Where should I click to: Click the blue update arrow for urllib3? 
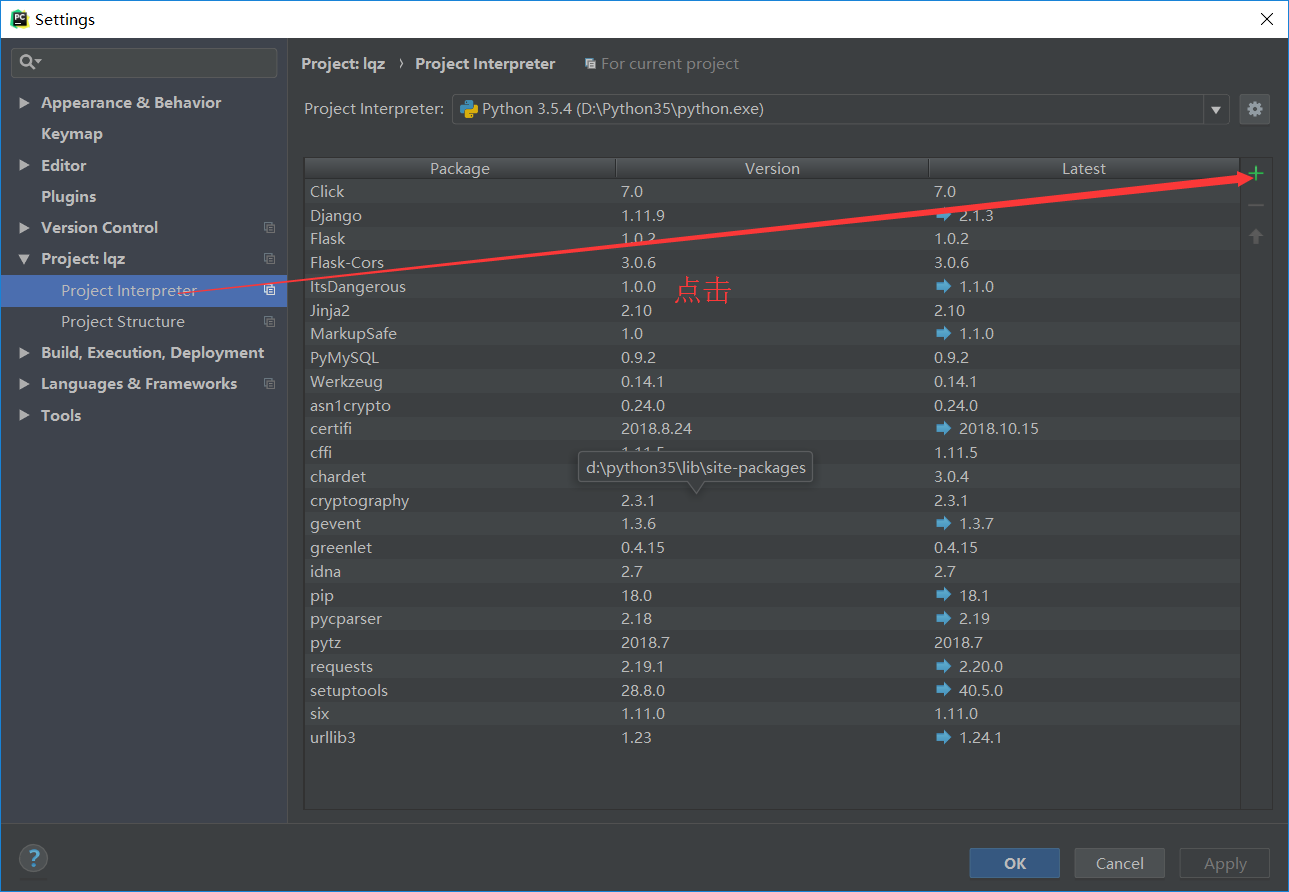[943, 737]
